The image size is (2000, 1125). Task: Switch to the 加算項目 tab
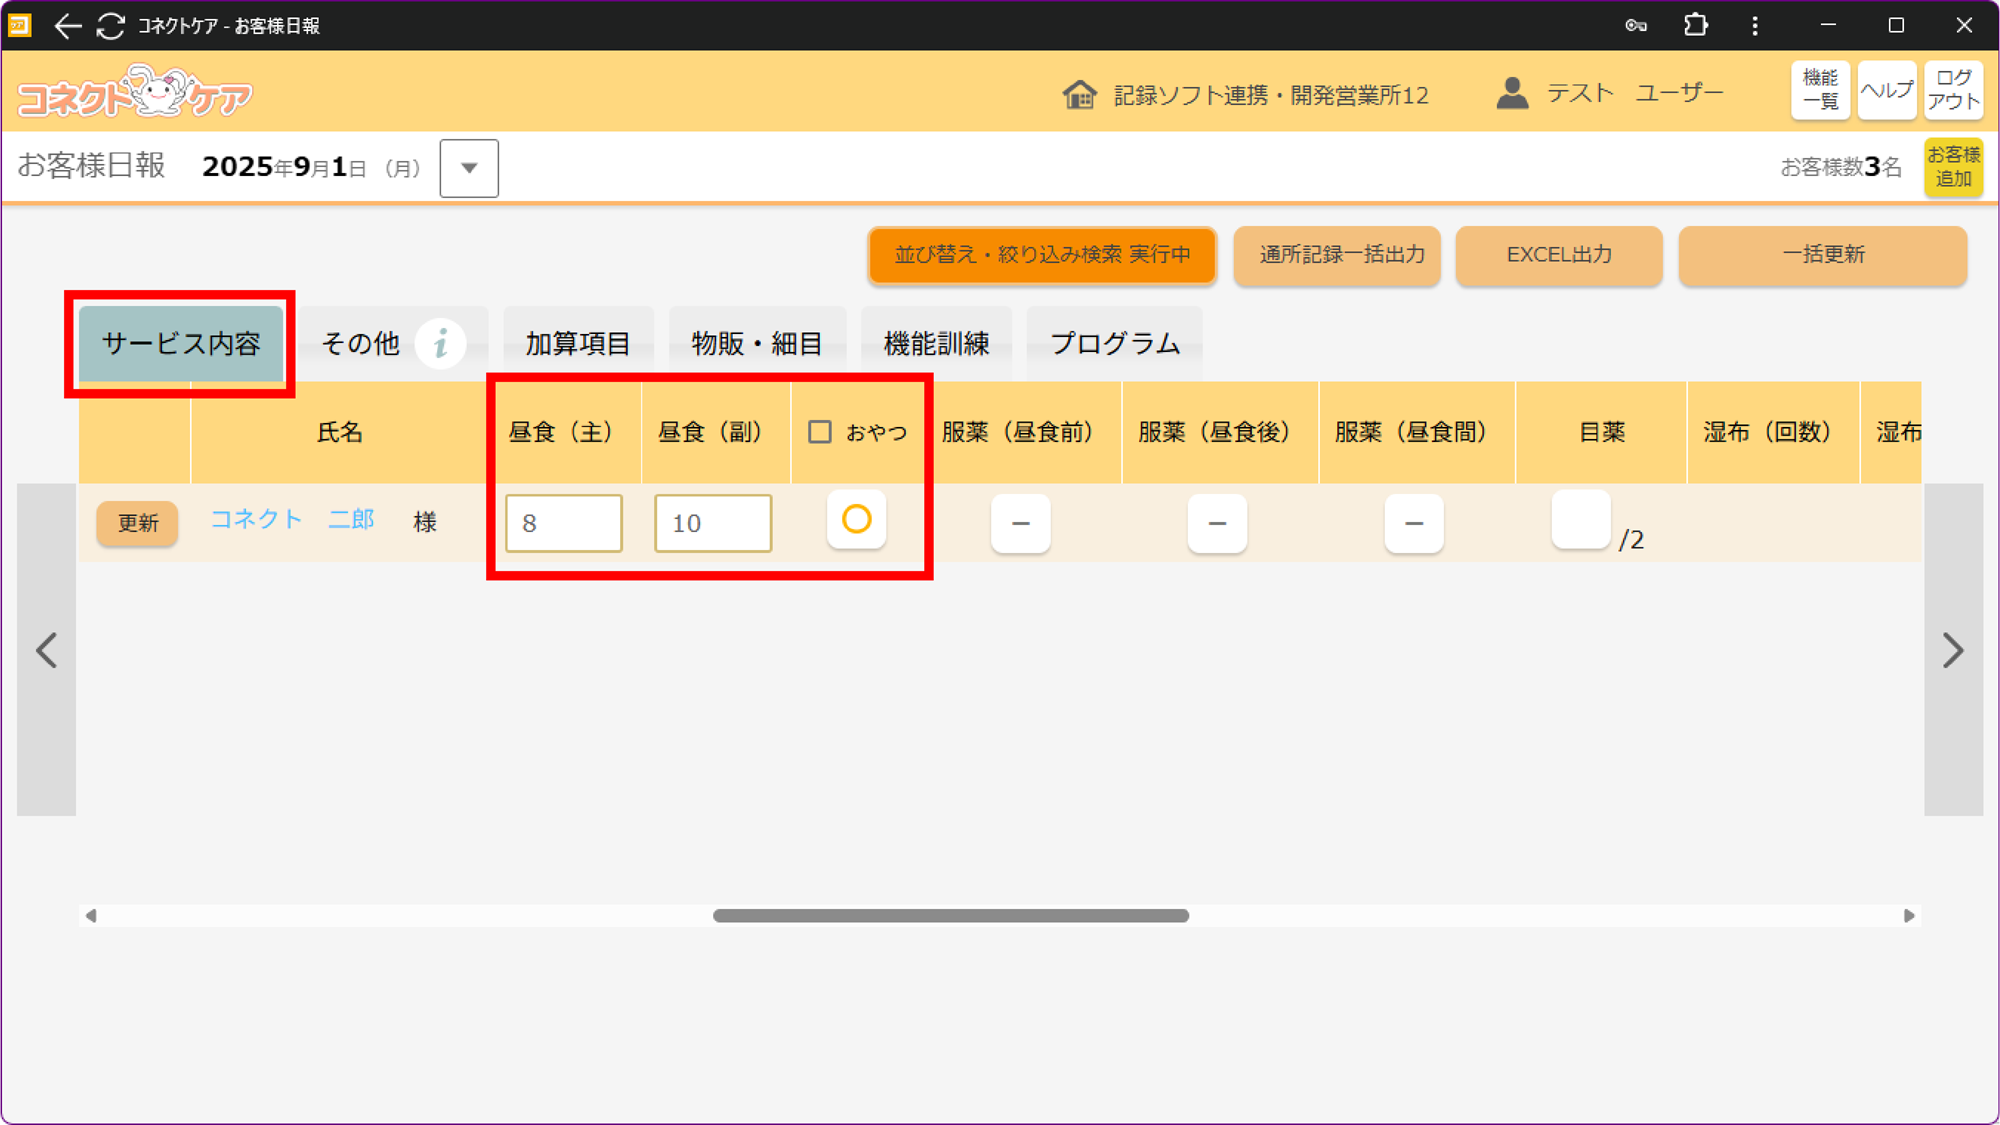(578, 344)
